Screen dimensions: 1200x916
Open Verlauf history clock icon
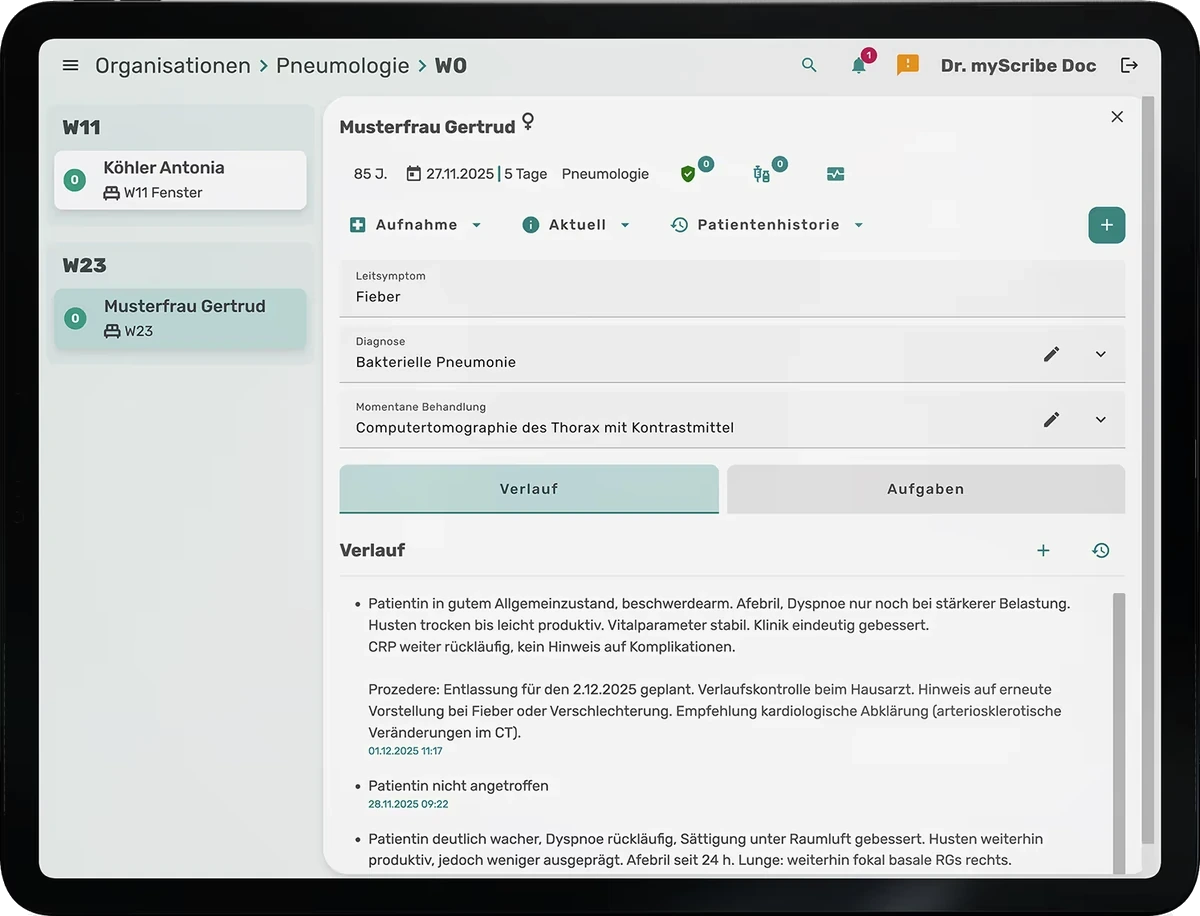[x=1101, y=550]
